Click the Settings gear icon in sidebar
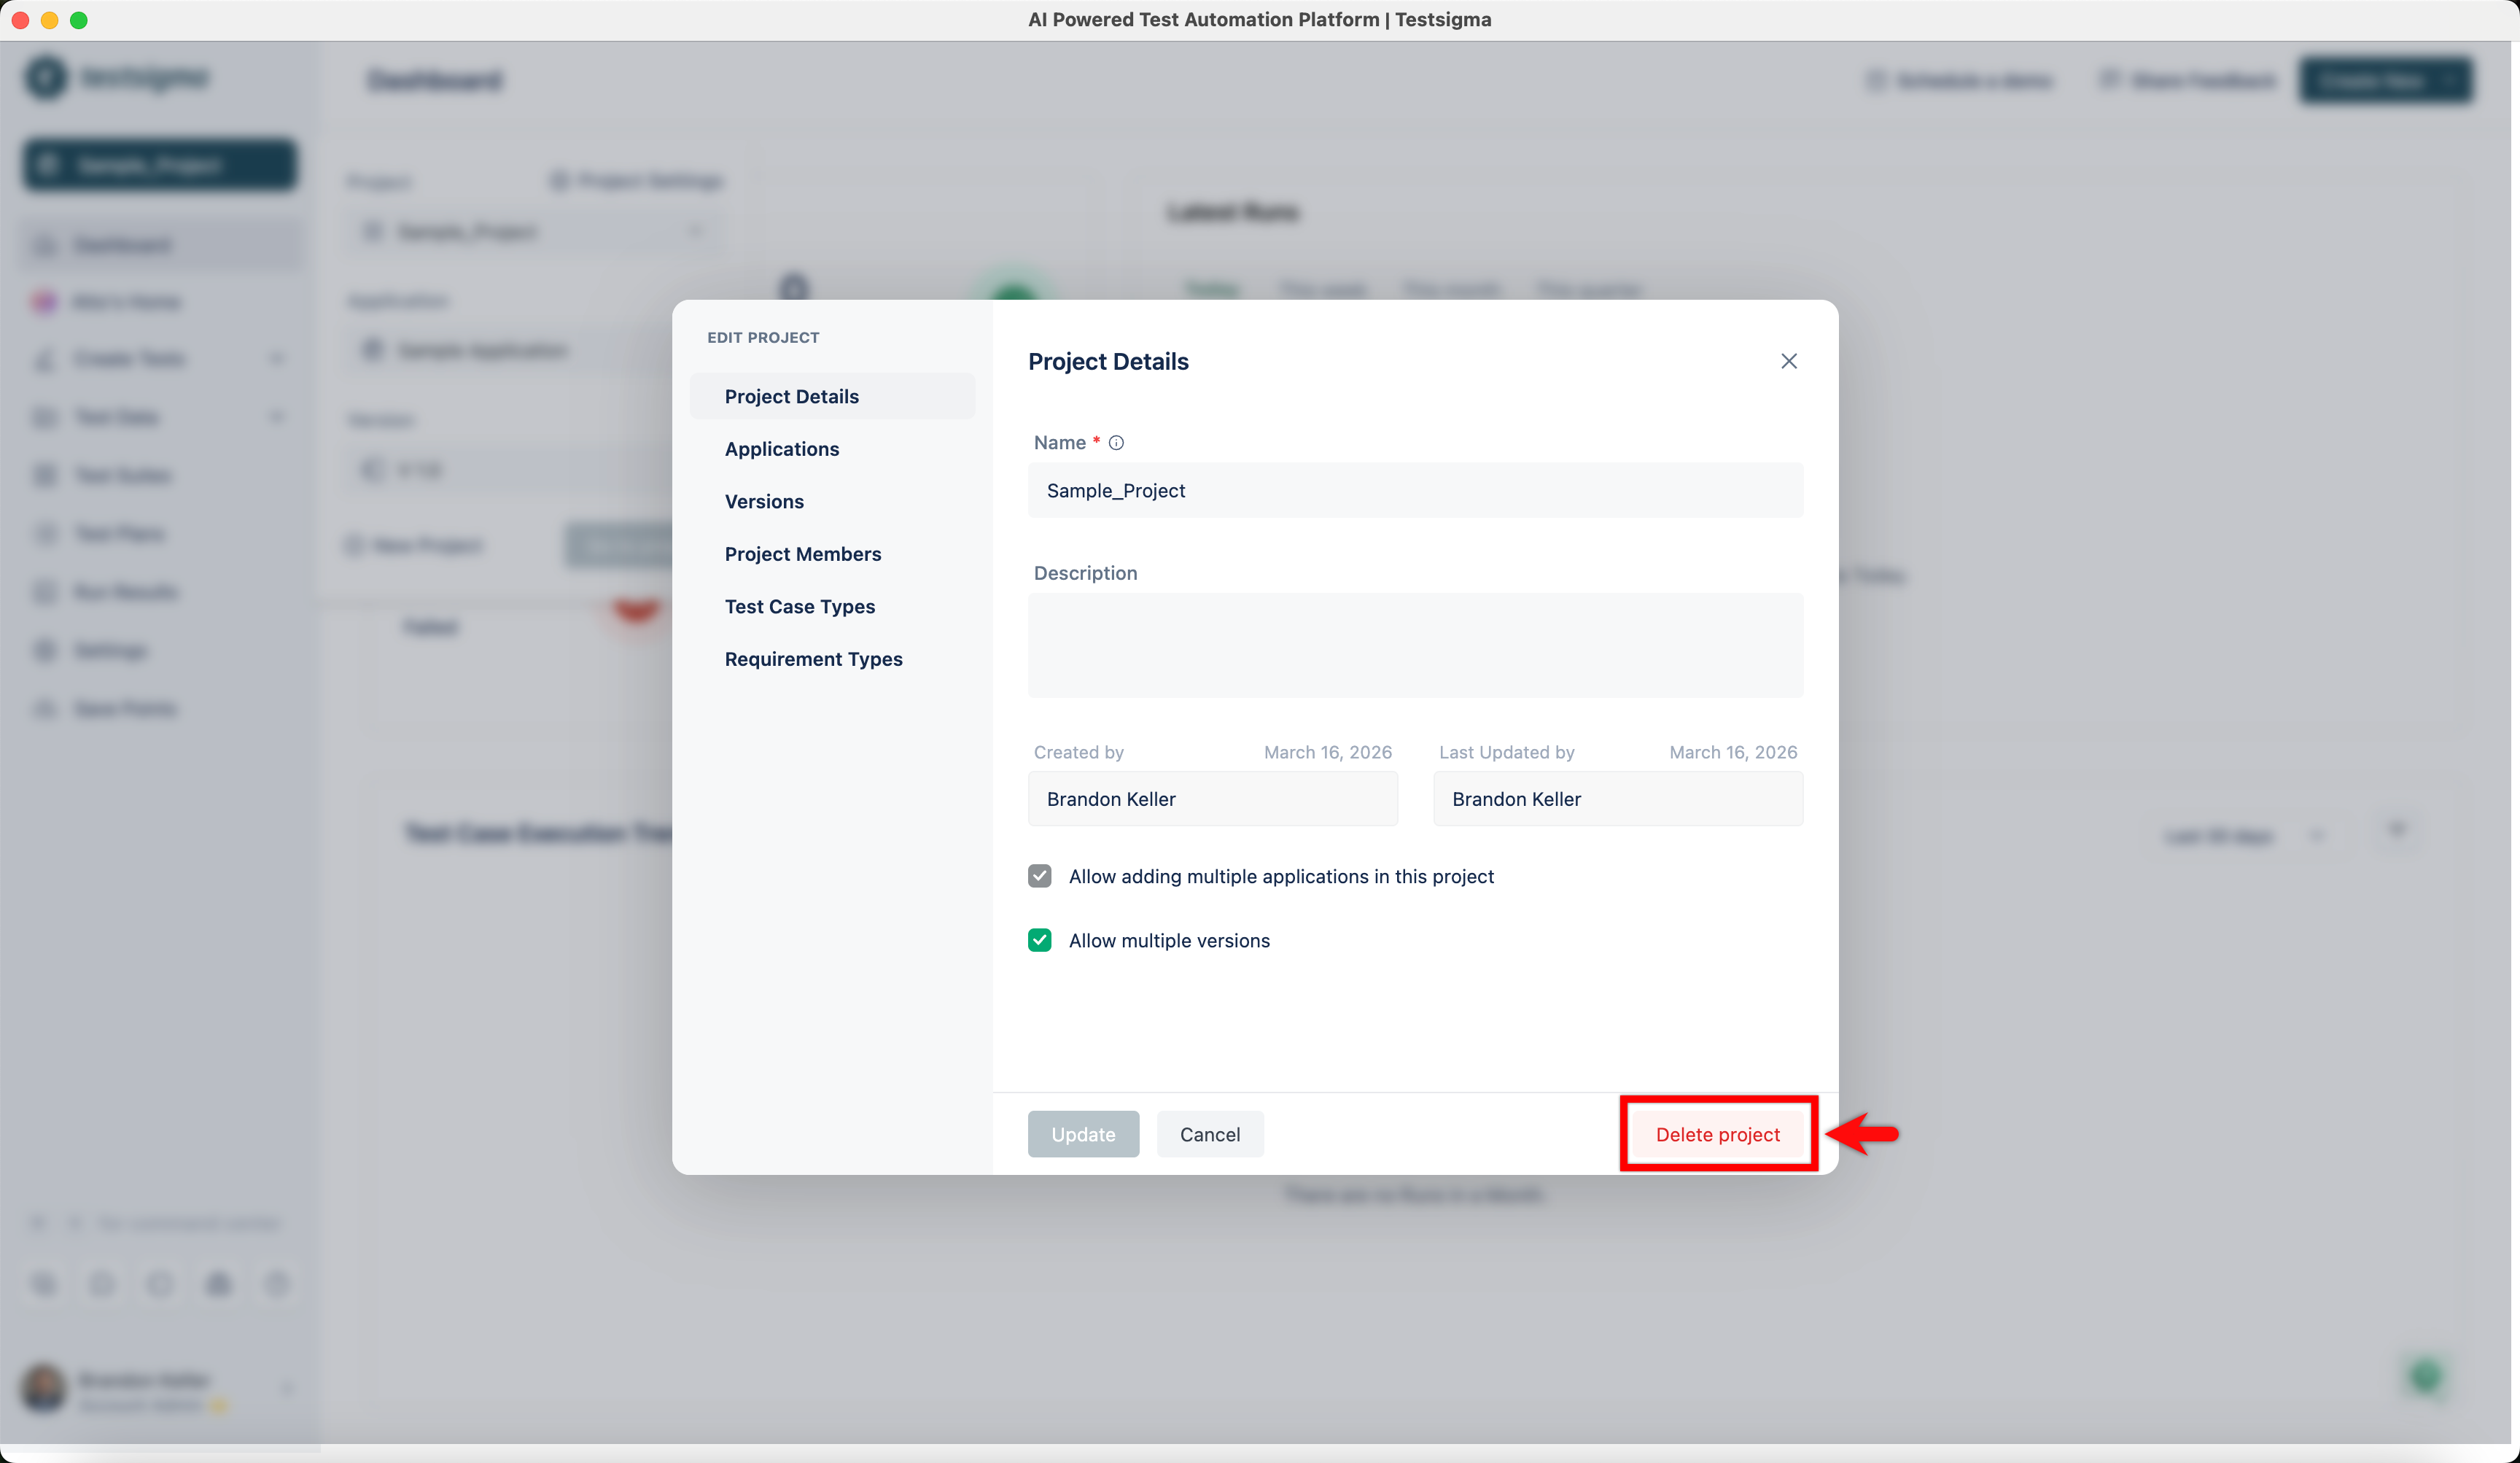Viewport: 2520px width, 1463px height. [45, 651]
